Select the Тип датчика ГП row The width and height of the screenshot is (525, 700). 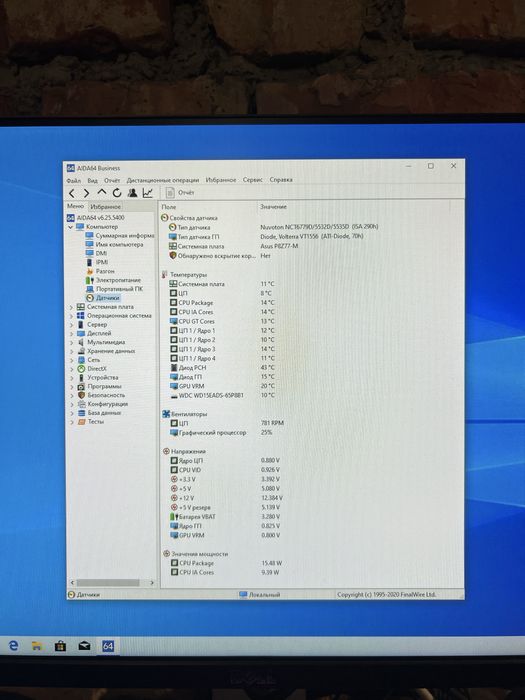[x=266, y=237]
